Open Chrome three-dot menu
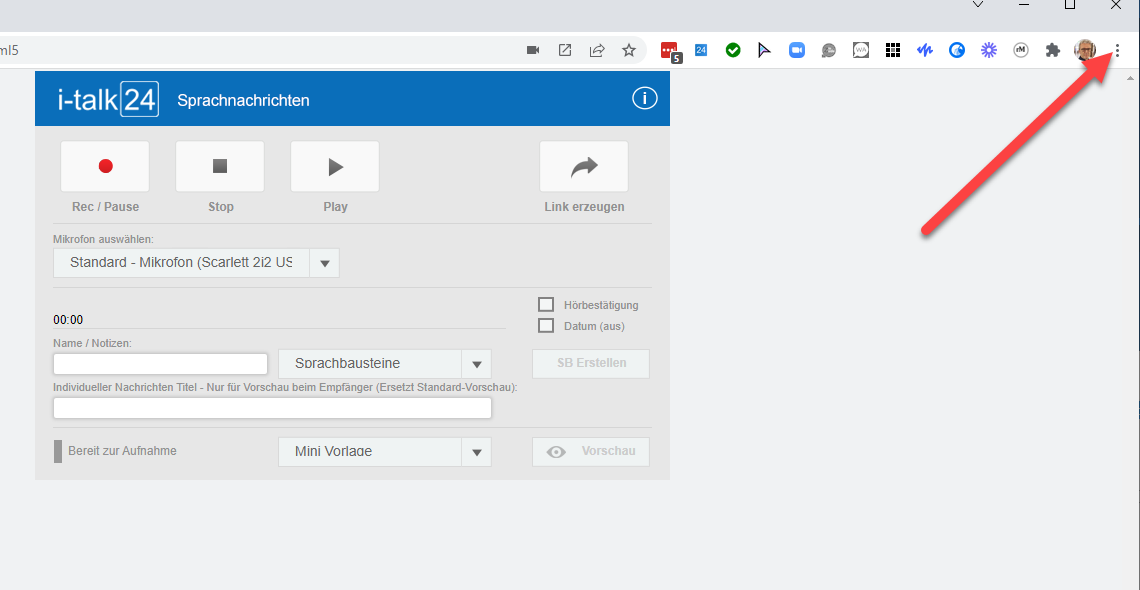This screenshot has width=1140, height=590. (1117, 50)
